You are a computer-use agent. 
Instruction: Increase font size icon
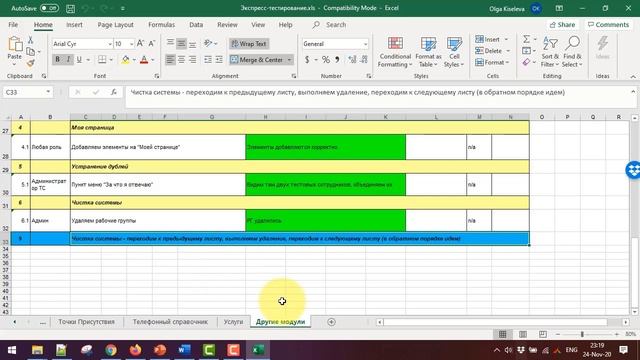[140, 44]
